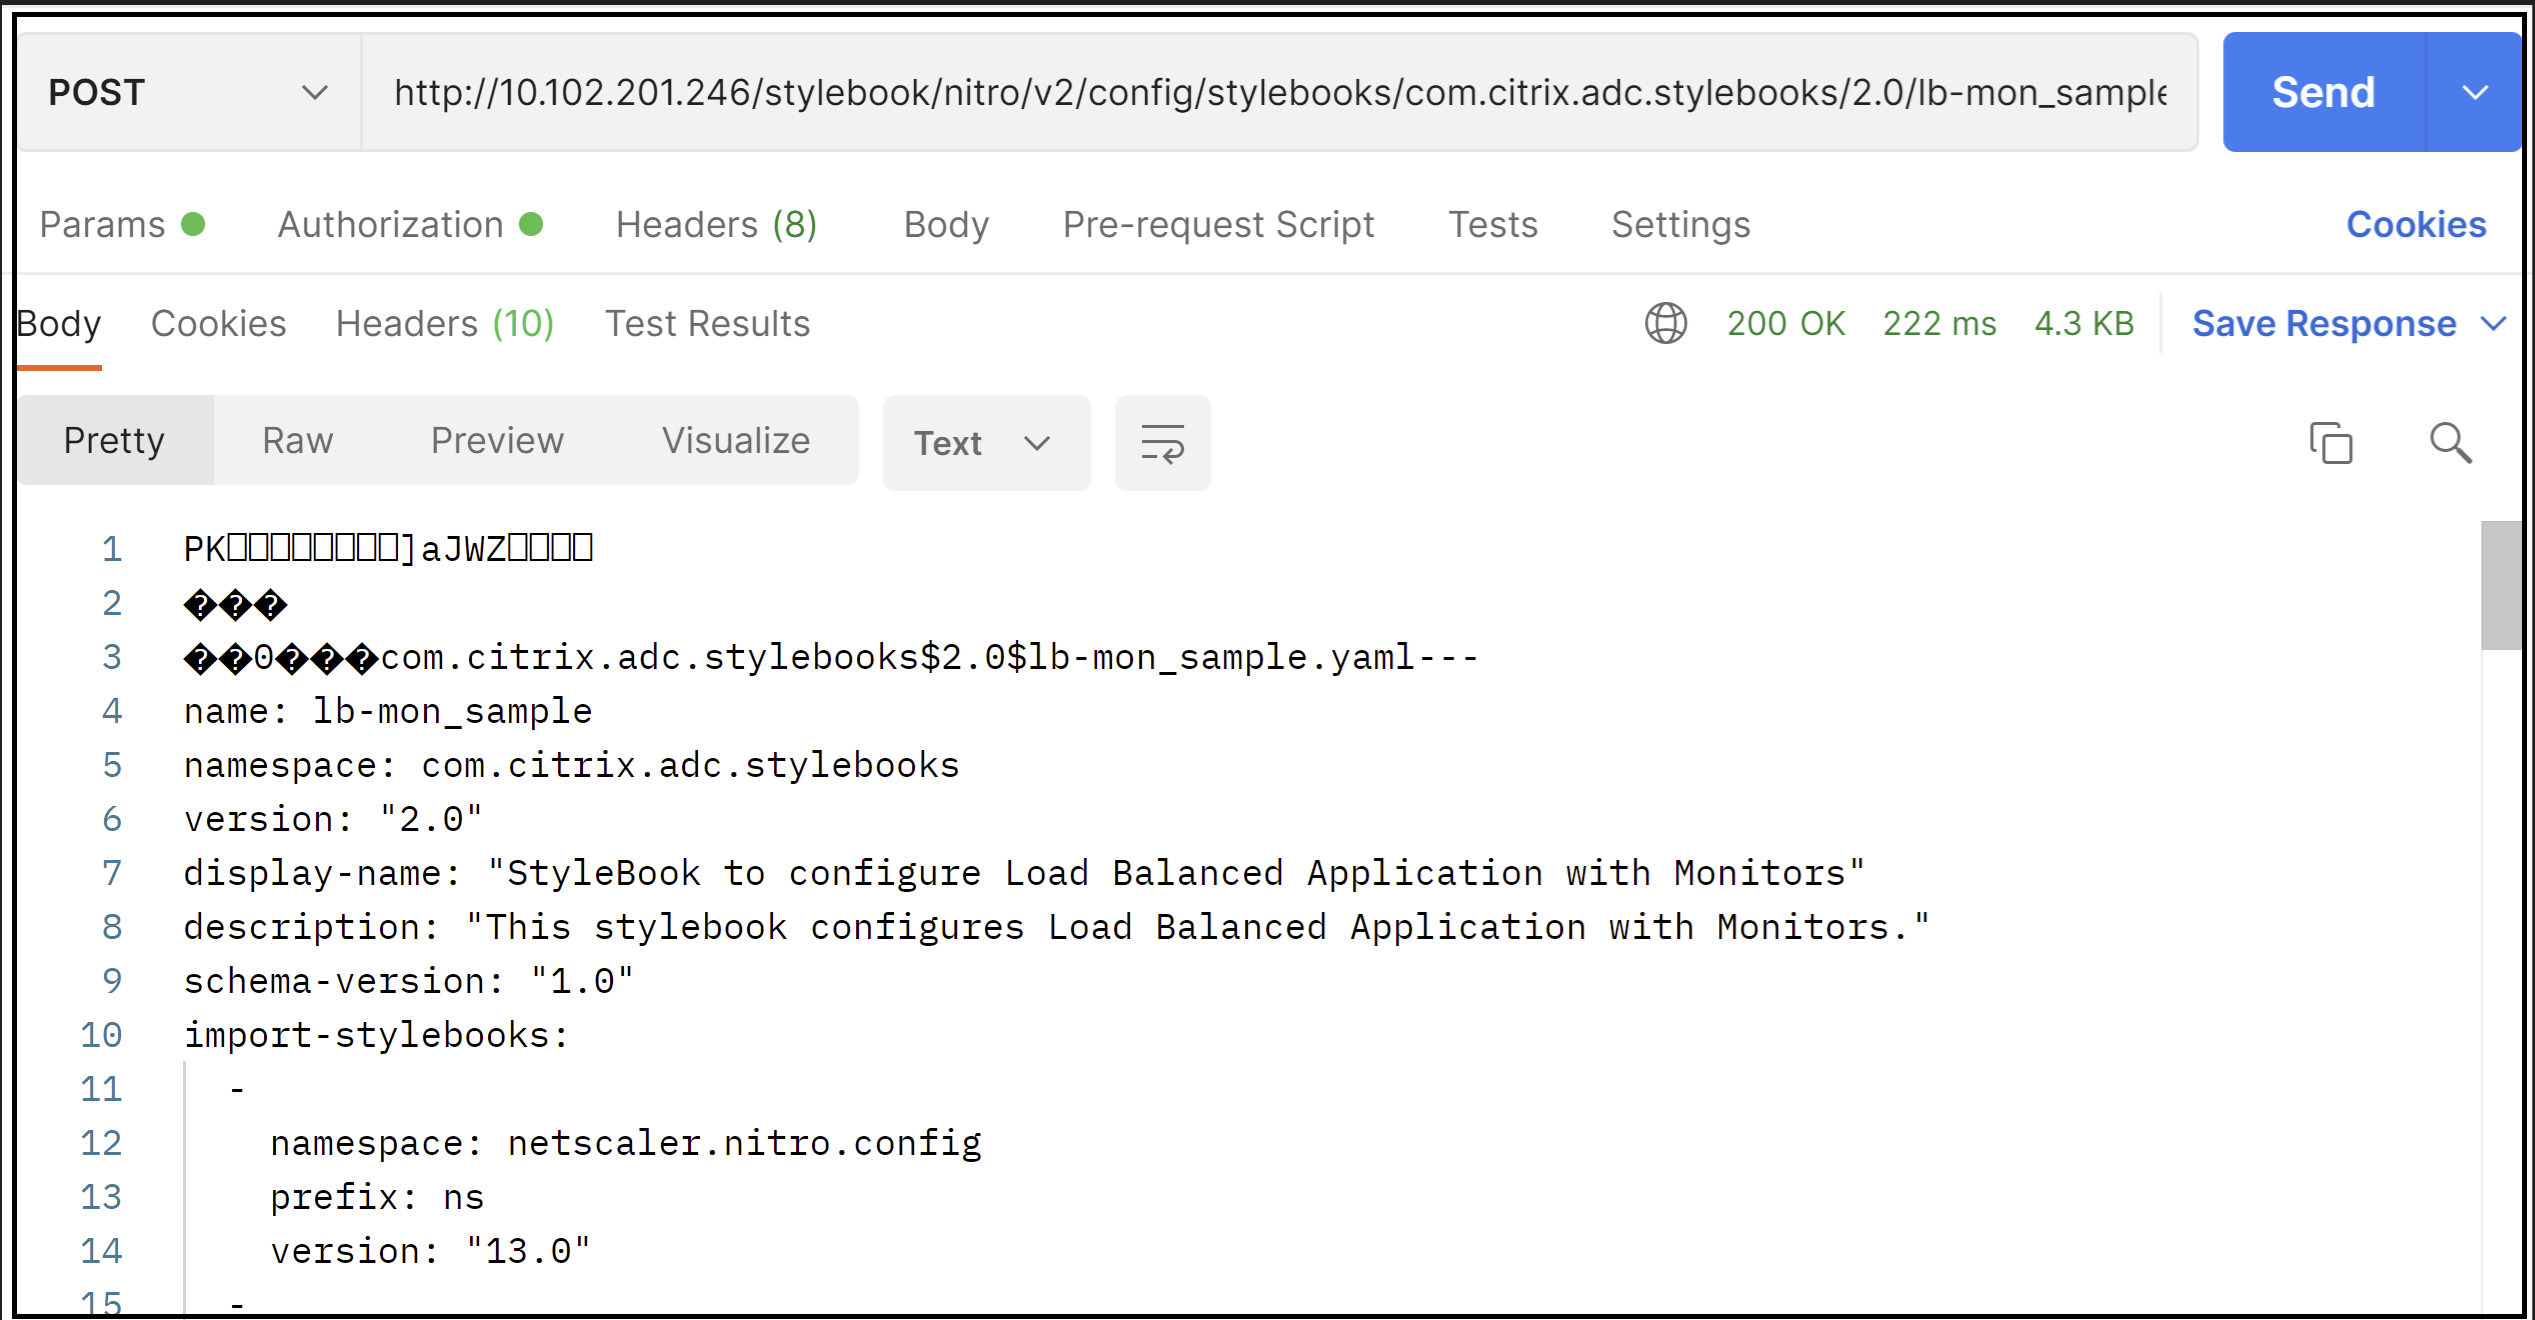Select the Preview view mode
The height and width of the screenshot is (1320, 2535).
(497, 440)
